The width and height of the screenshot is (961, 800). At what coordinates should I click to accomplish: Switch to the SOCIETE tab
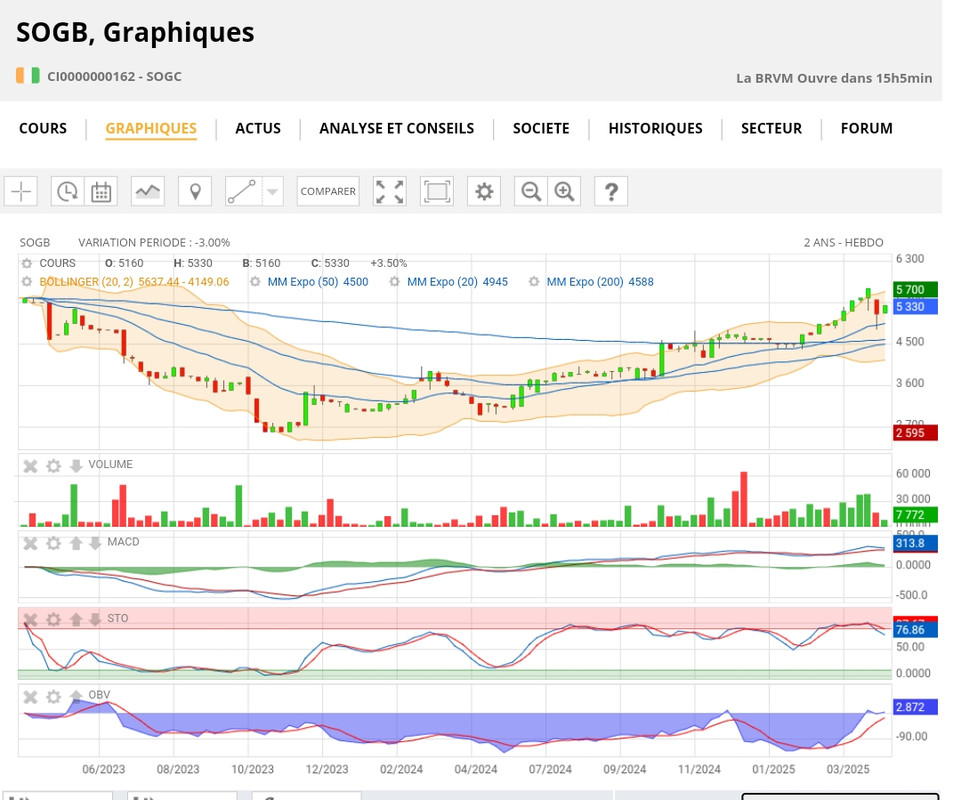pyautogui.click(x=541, y=128)
